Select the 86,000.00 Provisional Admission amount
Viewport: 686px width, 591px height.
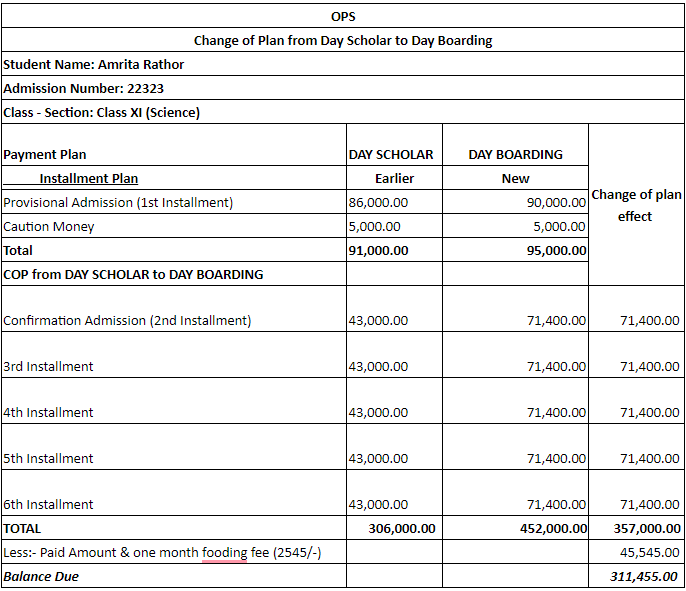(x=379, y=202)
